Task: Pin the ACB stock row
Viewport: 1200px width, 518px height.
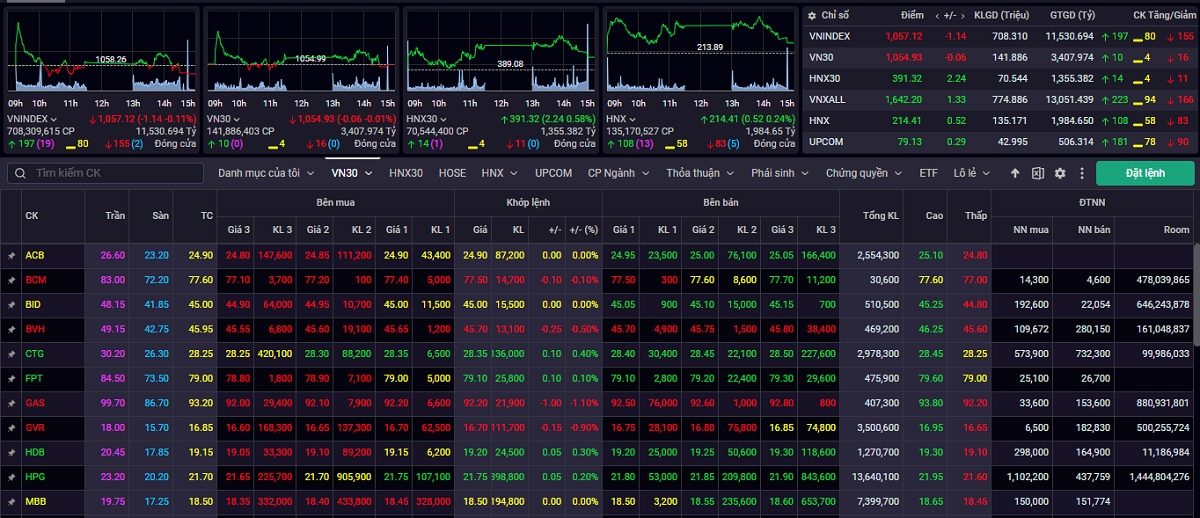Action: click(11, 255)
